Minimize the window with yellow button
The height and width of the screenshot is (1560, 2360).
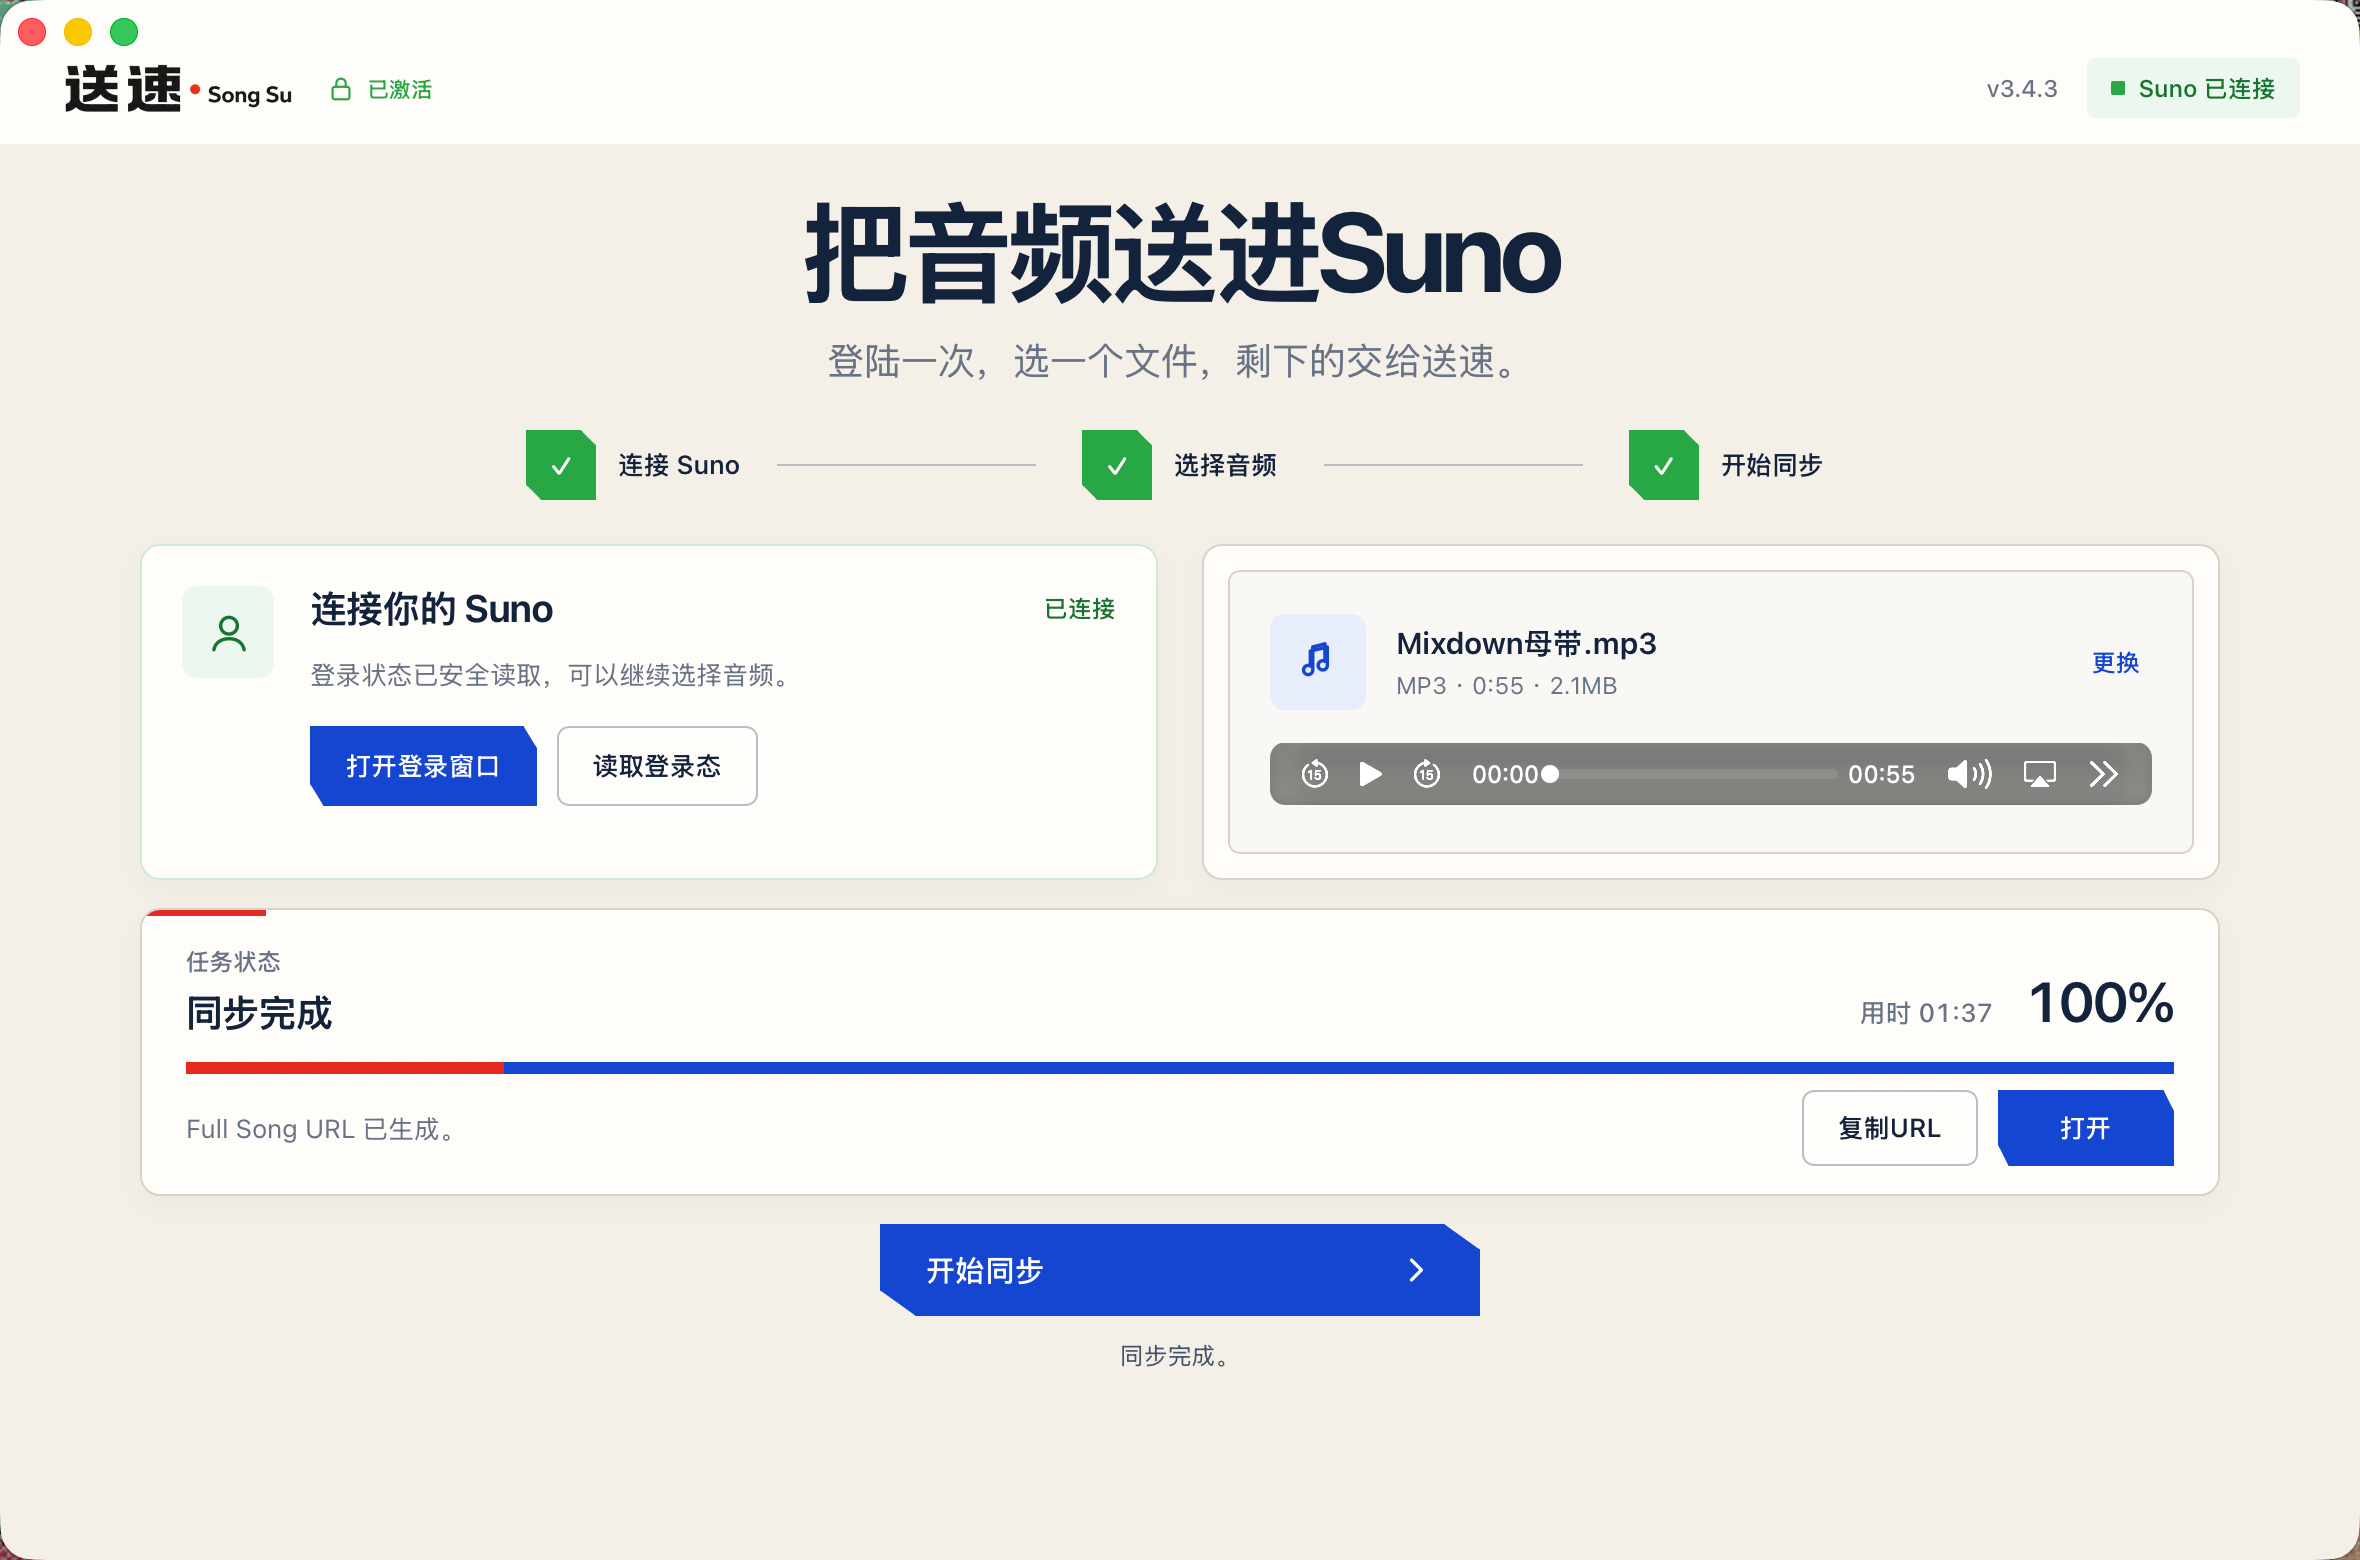[78, 32]
